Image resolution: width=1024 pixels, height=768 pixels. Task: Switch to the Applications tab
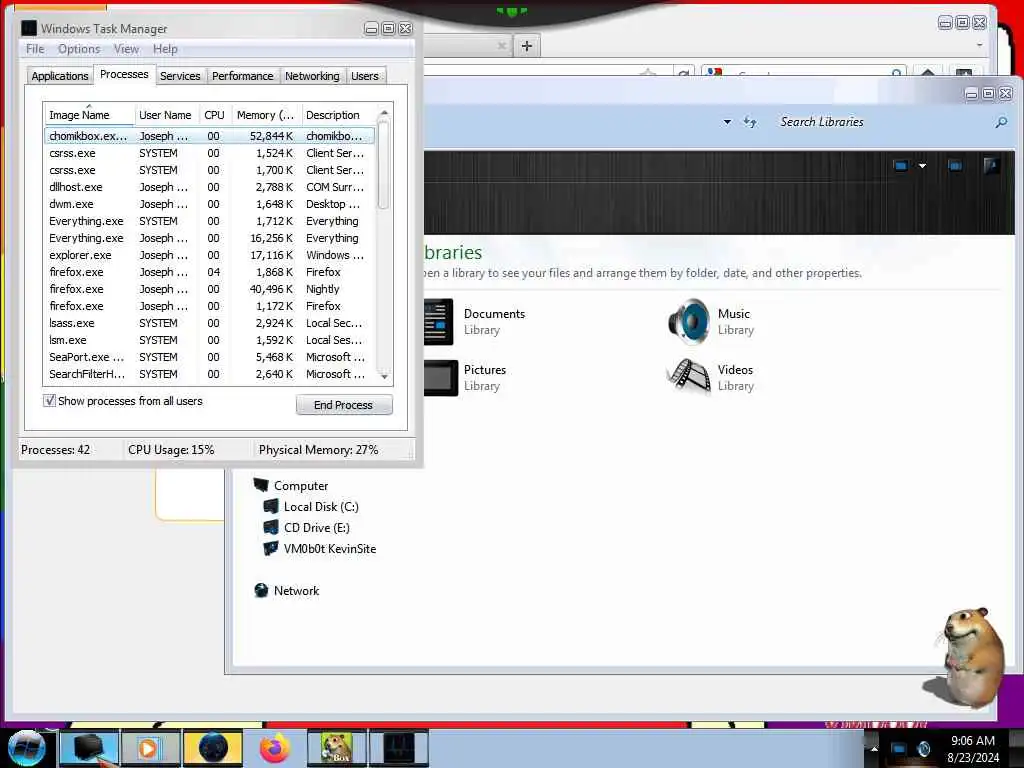59,76
